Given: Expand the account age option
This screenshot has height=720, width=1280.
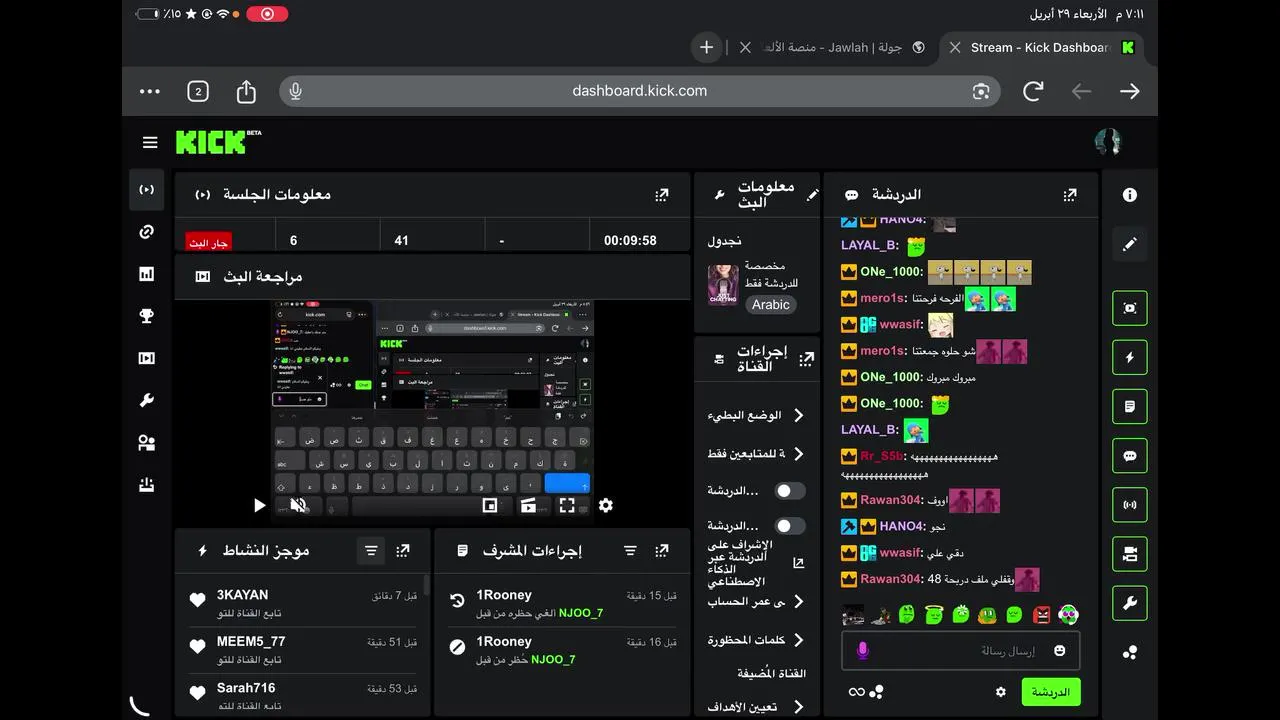Looking at the screenshot, I should tap(757, 602).
